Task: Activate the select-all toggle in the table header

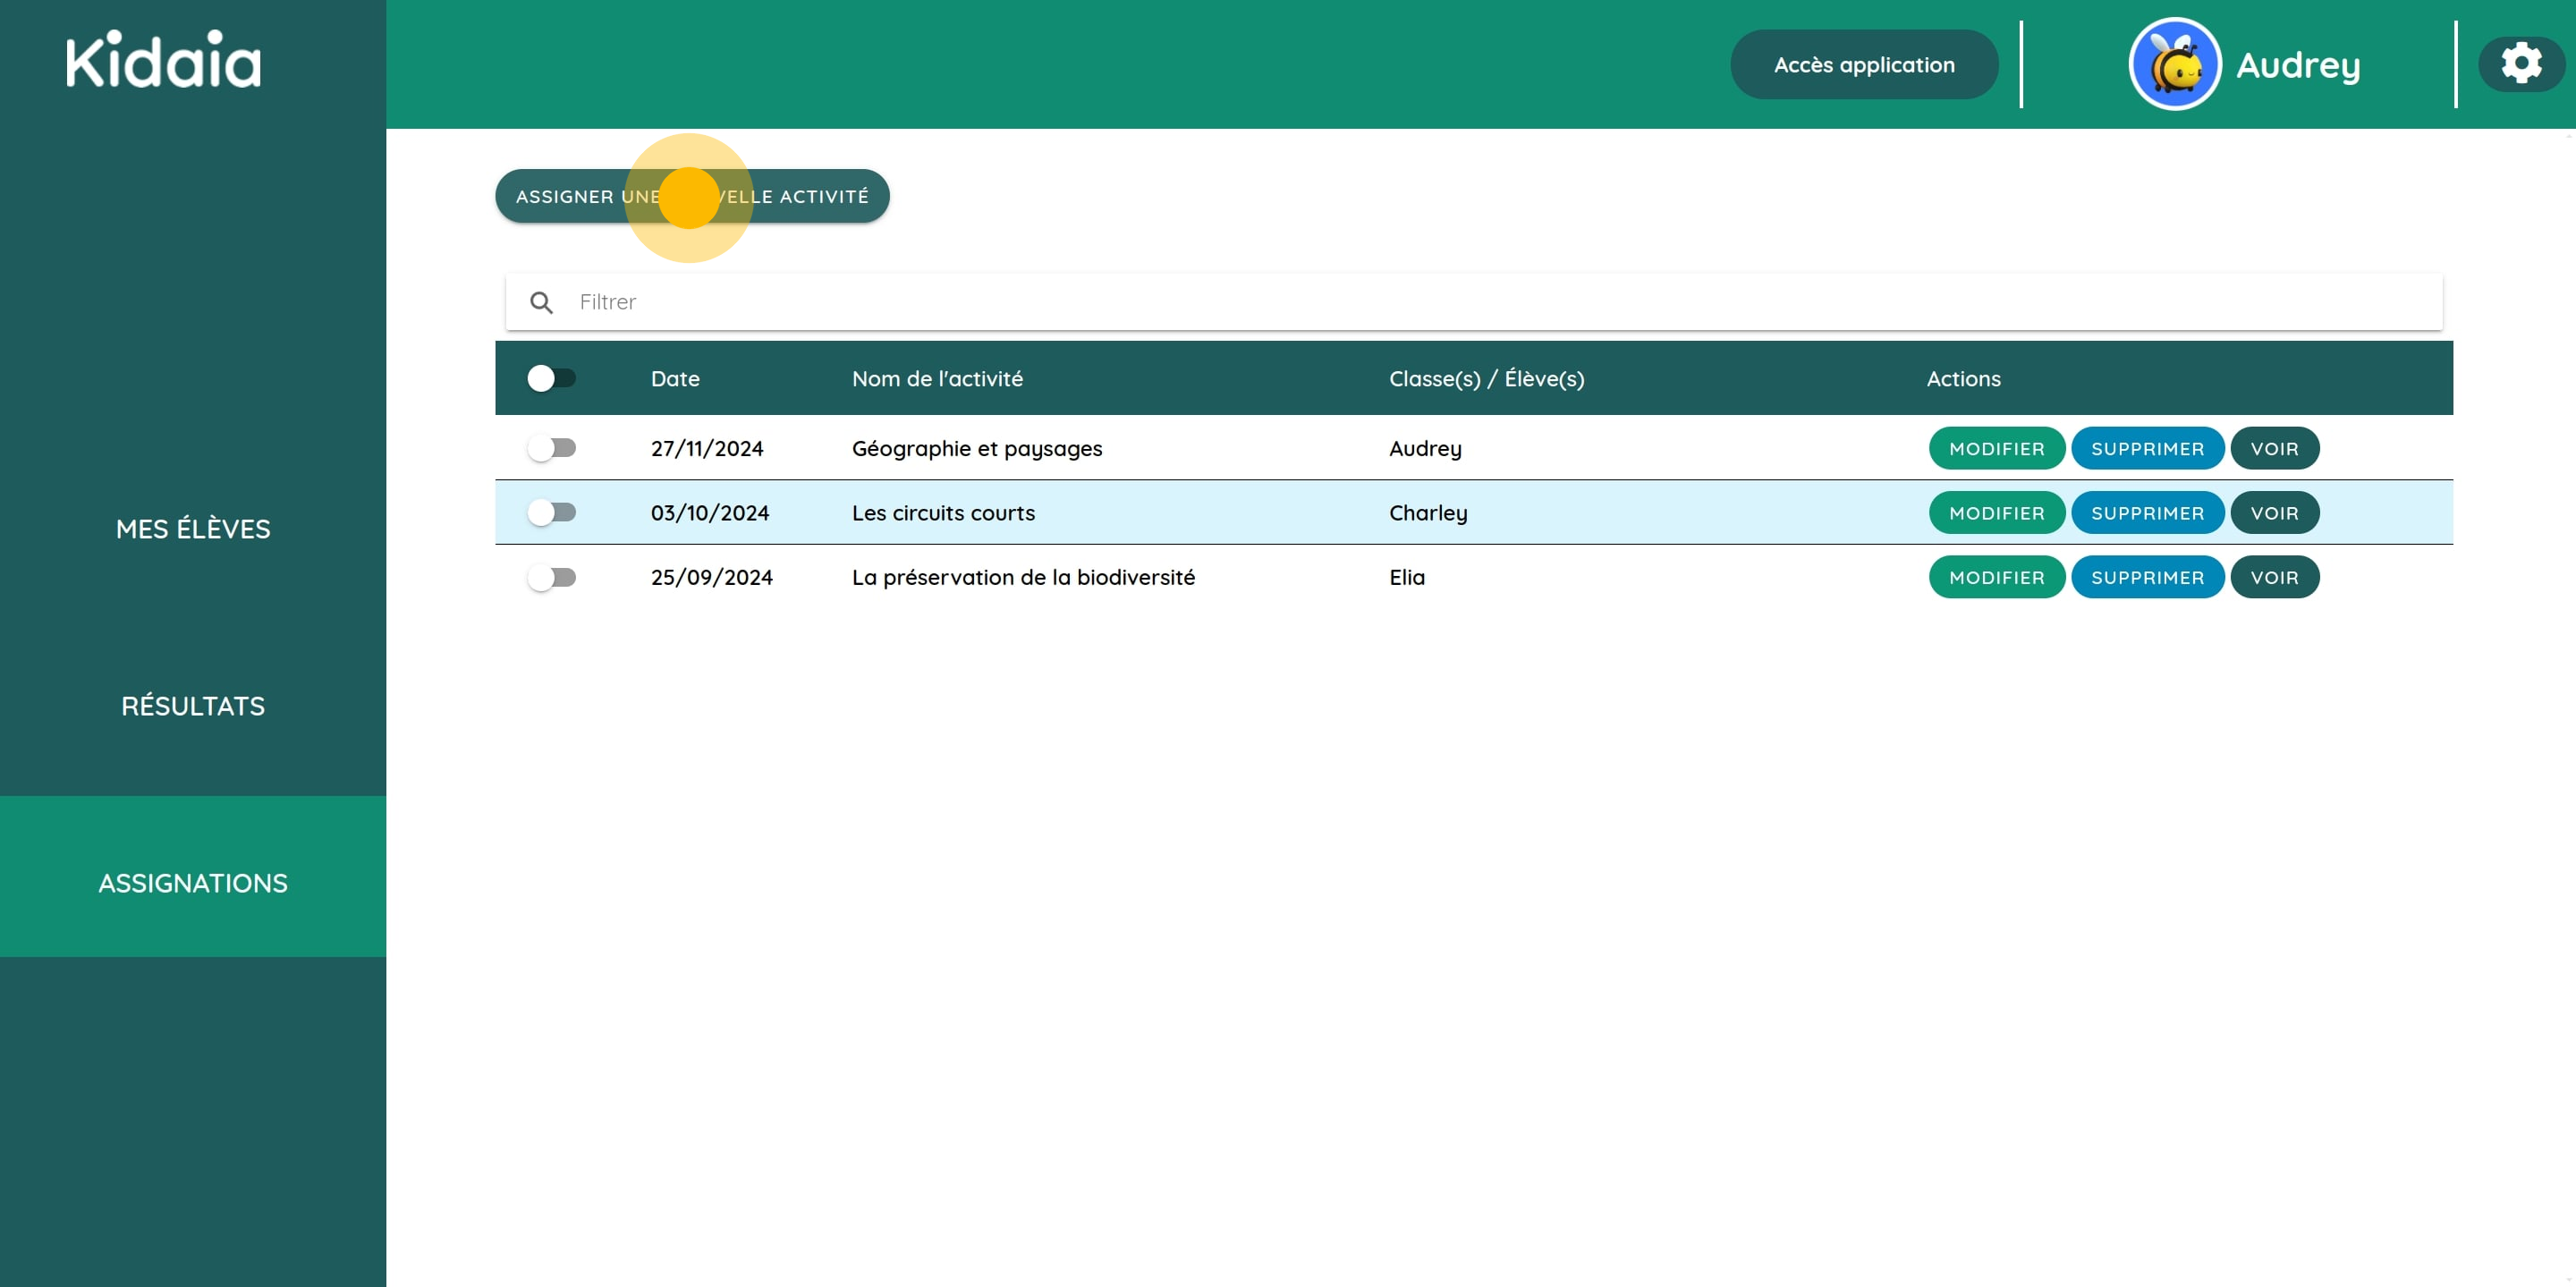Action: point(552,378)
